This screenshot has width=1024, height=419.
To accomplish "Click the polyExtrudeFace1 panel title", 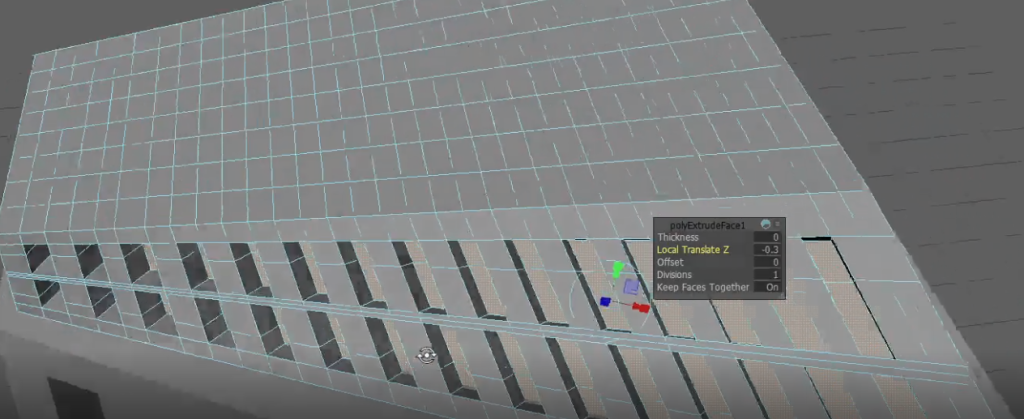I will [x=708, y=225].
